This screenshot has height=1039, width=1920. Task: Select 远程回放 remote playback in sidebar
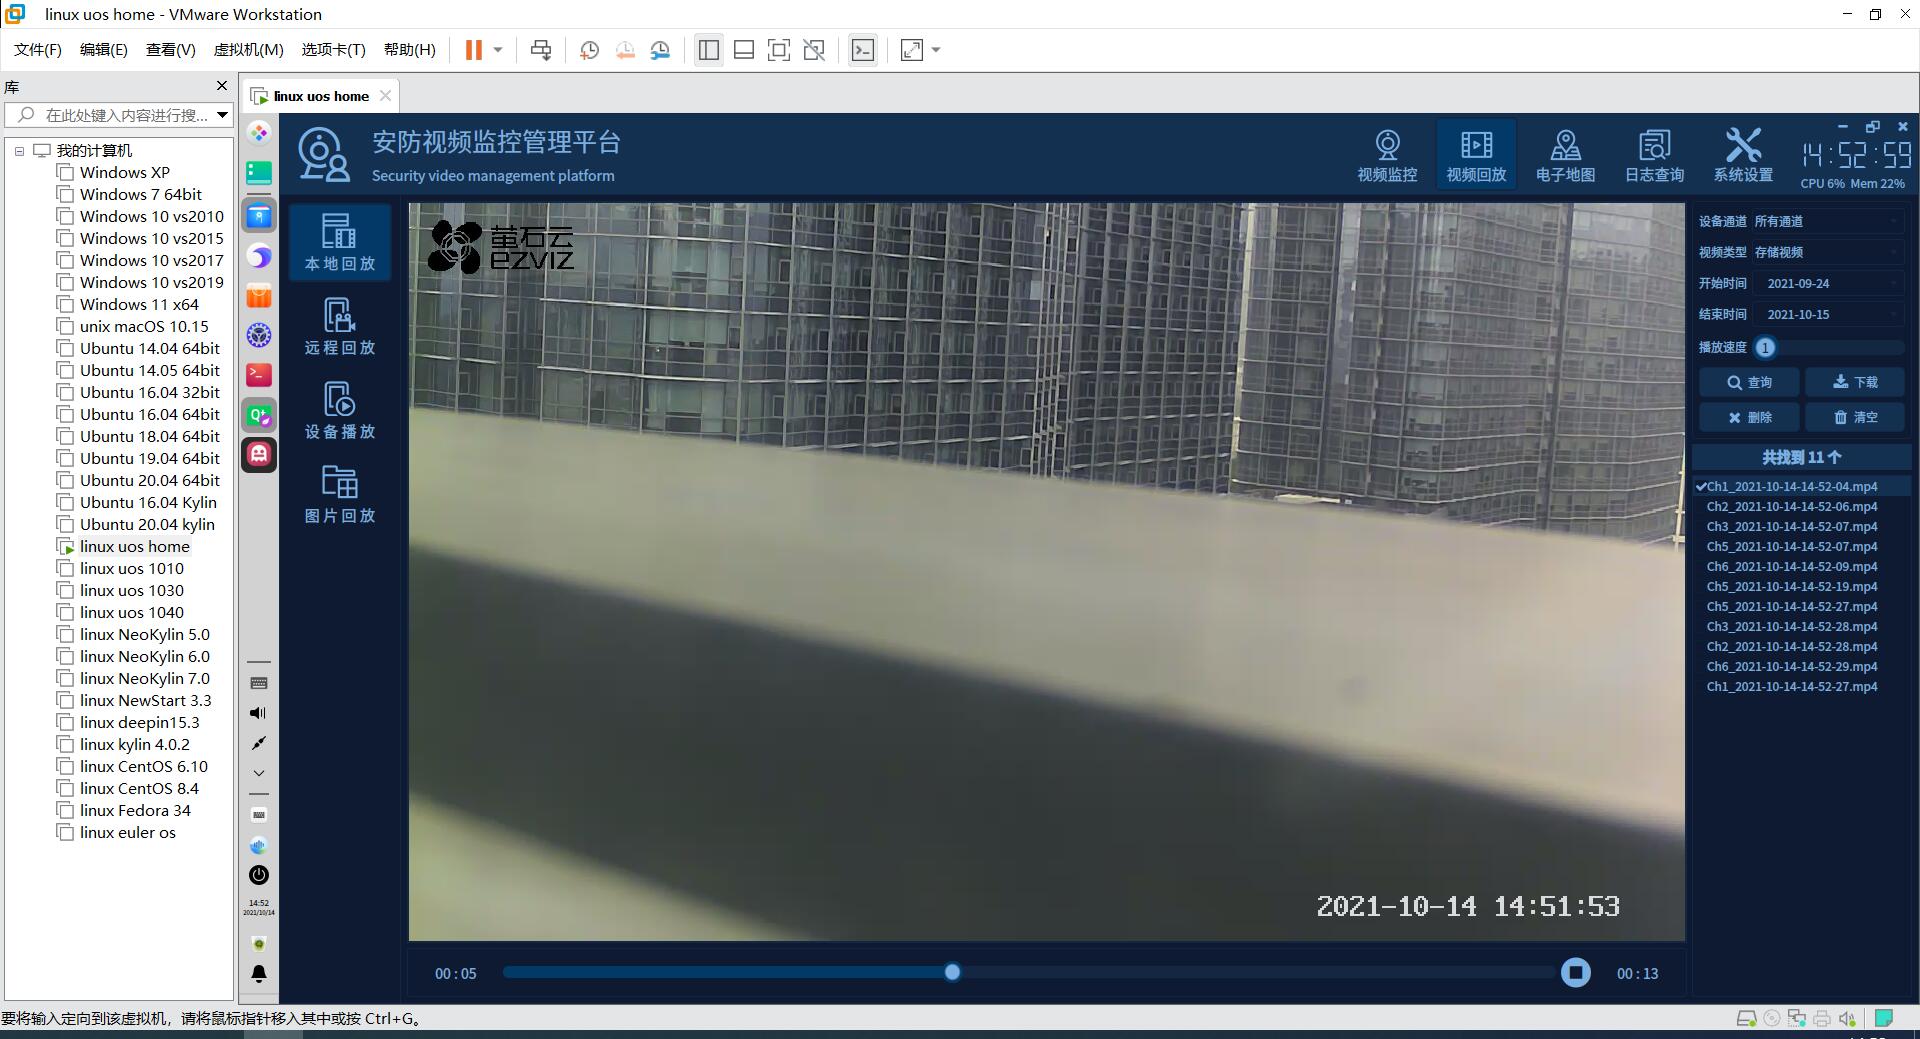click(340, 326)
